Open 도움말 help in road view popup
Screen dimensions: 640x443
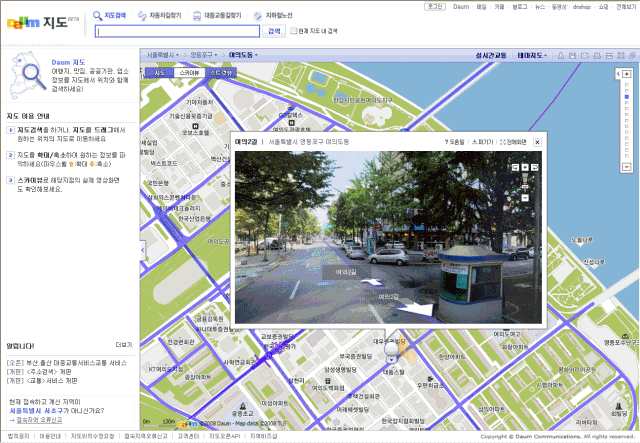tap(454, 142)
